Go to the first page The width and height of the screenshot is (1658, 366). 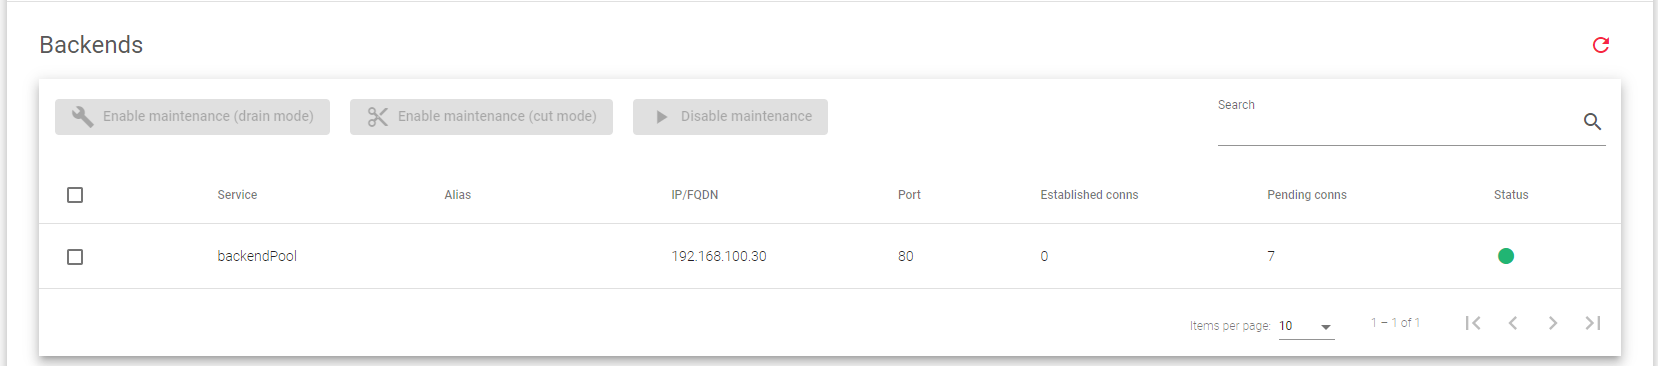[x=1473, y=323]
